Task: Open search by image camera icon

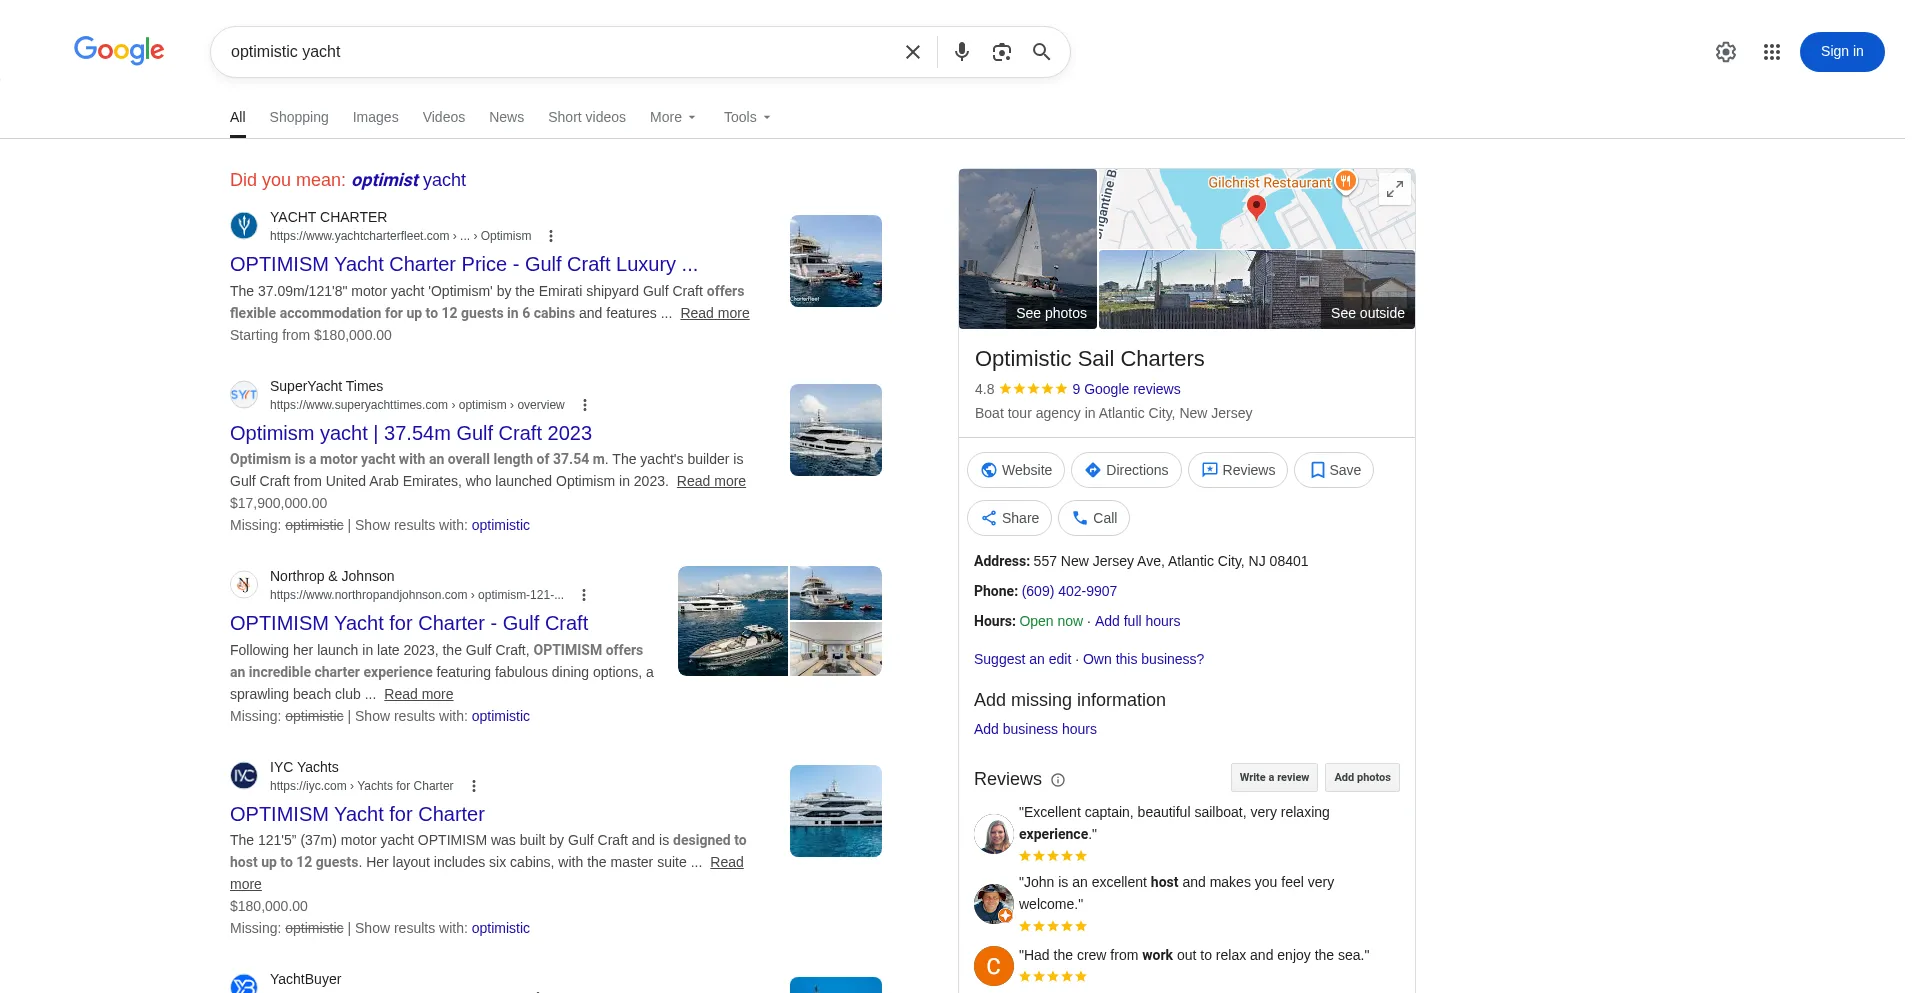Action: (1002, 52)
